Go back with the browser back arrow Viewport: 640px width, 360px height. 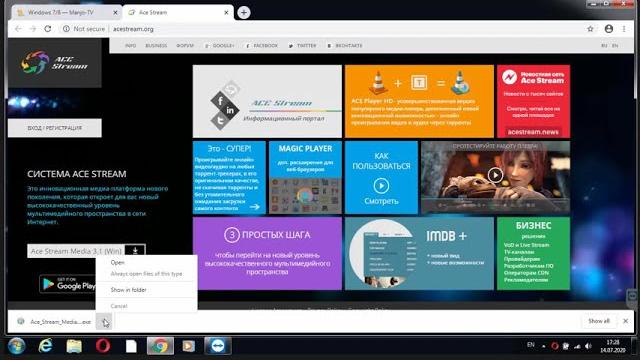(x=18, y=29)
